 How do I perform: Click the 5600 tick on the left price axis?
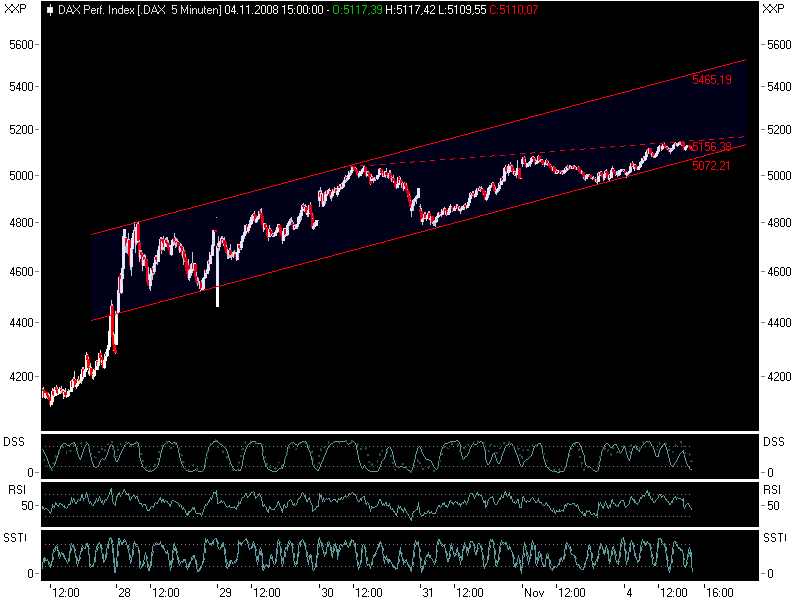[21, 45]
